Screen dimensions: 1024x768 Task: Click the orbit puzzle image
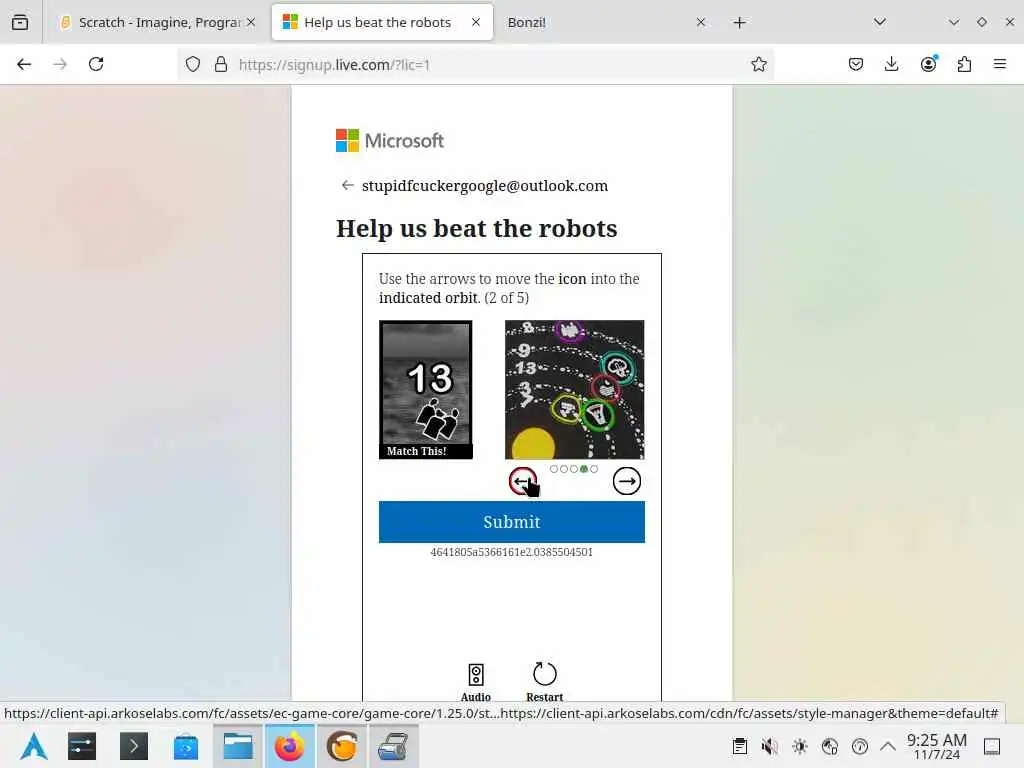tap(574, 389)
